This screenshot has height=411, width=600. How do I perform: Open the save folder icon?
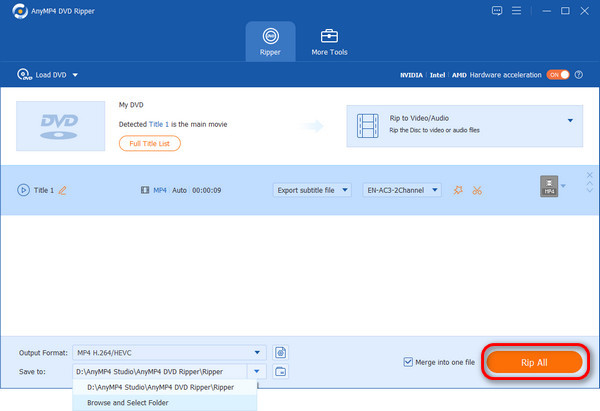click(x=281, y=371)
